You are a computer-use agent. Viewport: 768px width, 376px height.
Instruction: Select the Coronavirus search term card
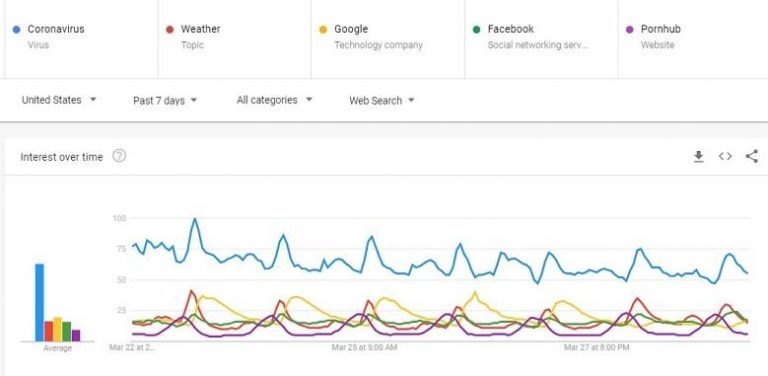coord(81,38)
